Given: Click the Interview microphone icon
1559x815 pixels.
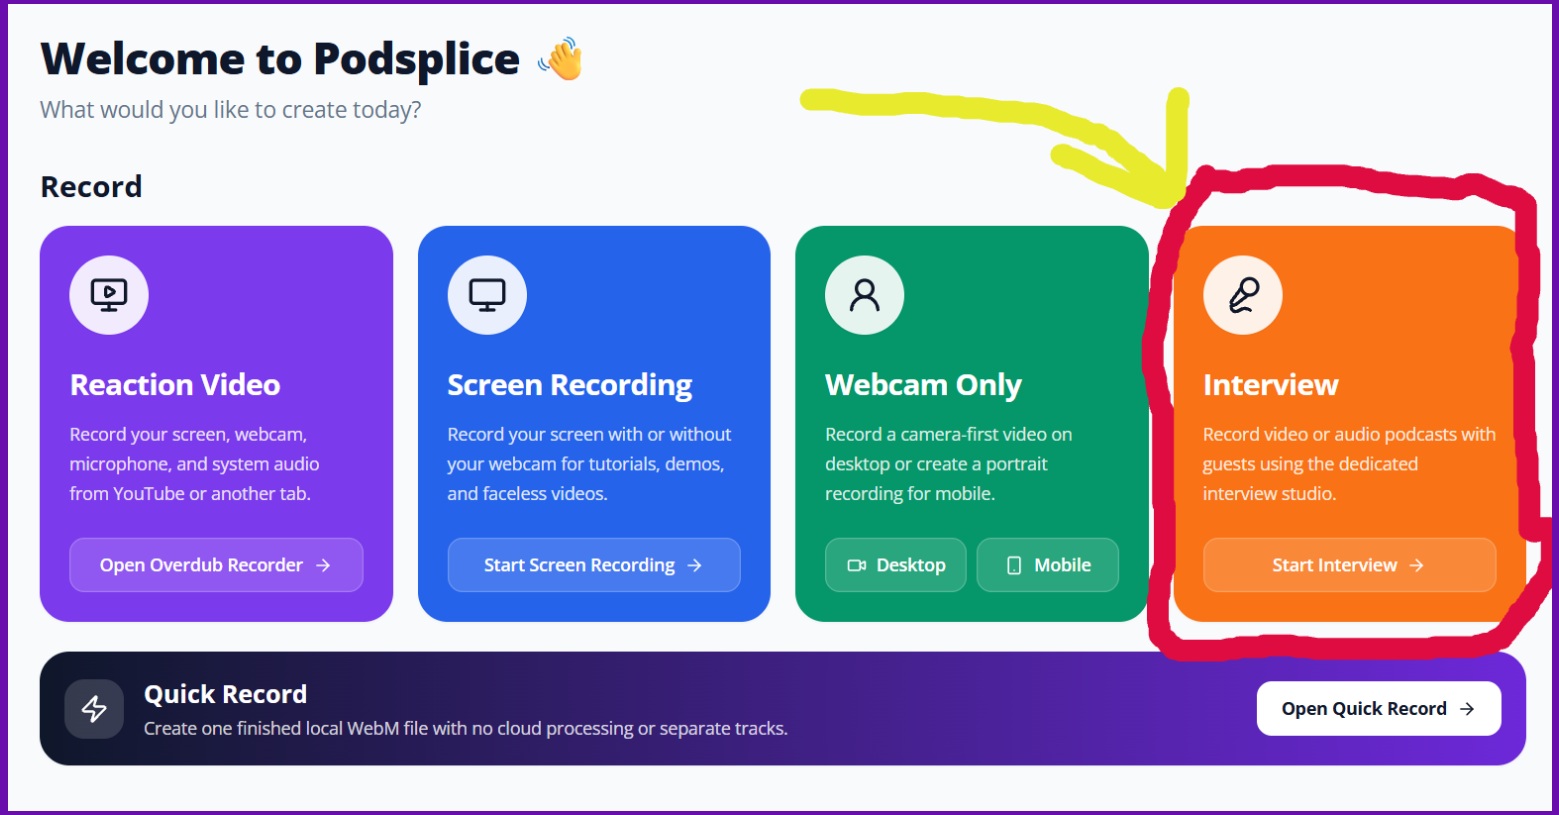Looking at the screenshot, I should pos(1243,295).
